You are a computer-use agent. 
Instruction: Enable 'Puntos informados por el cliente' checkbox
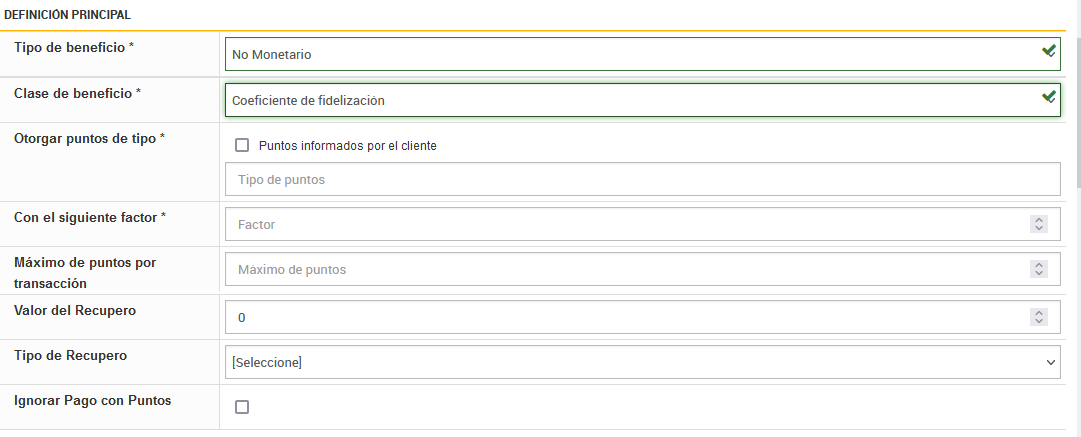point(241,145)
